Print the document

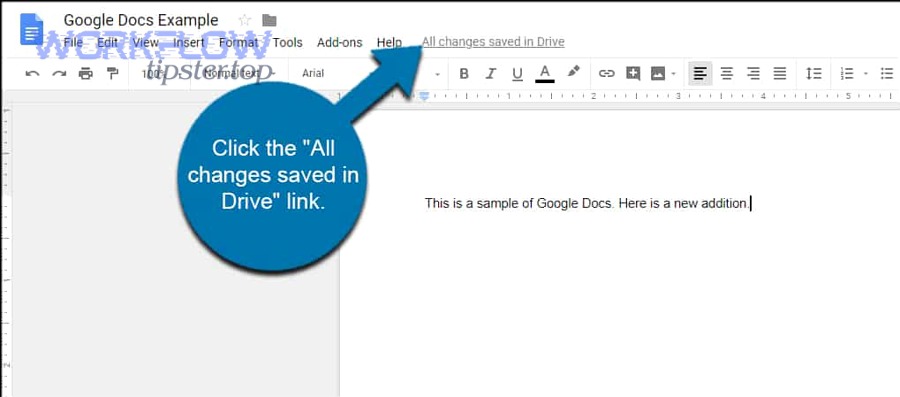point(86,73)
